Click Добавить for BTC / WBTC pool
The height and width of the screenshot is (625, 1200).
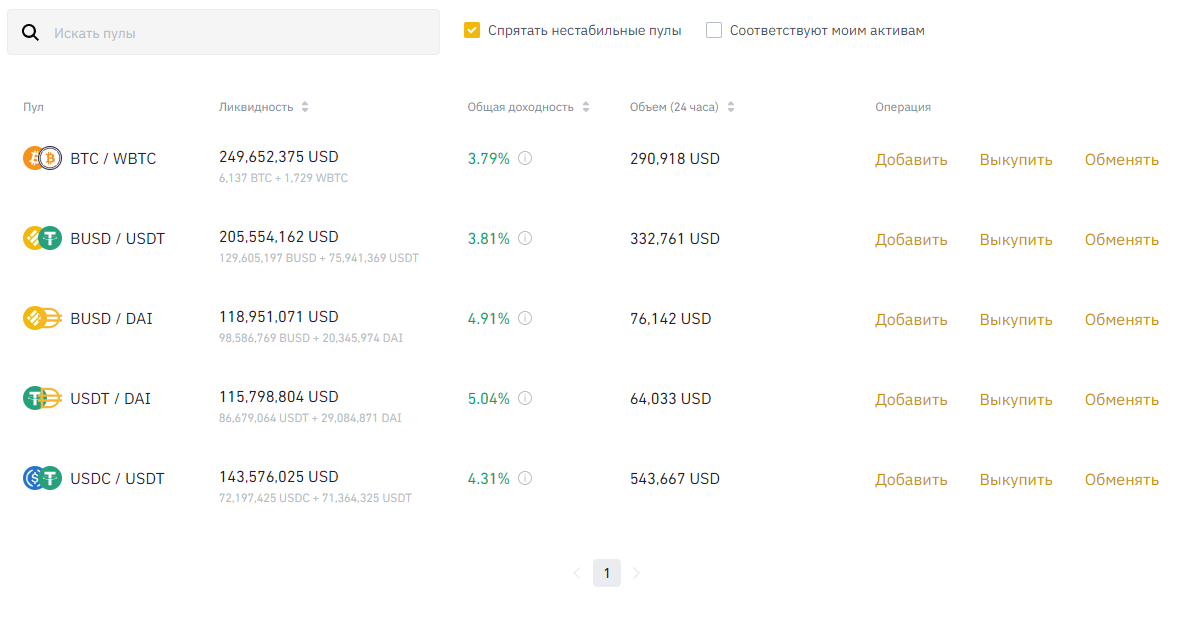910,159
